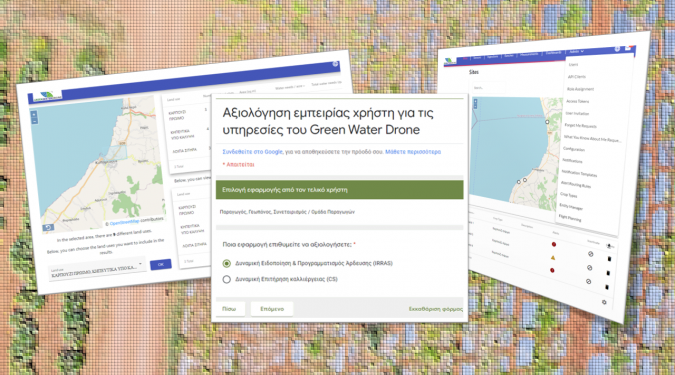Select the leftmost of the two lower site markers
This screenshot has height=375, width=675.
(518, 182)
